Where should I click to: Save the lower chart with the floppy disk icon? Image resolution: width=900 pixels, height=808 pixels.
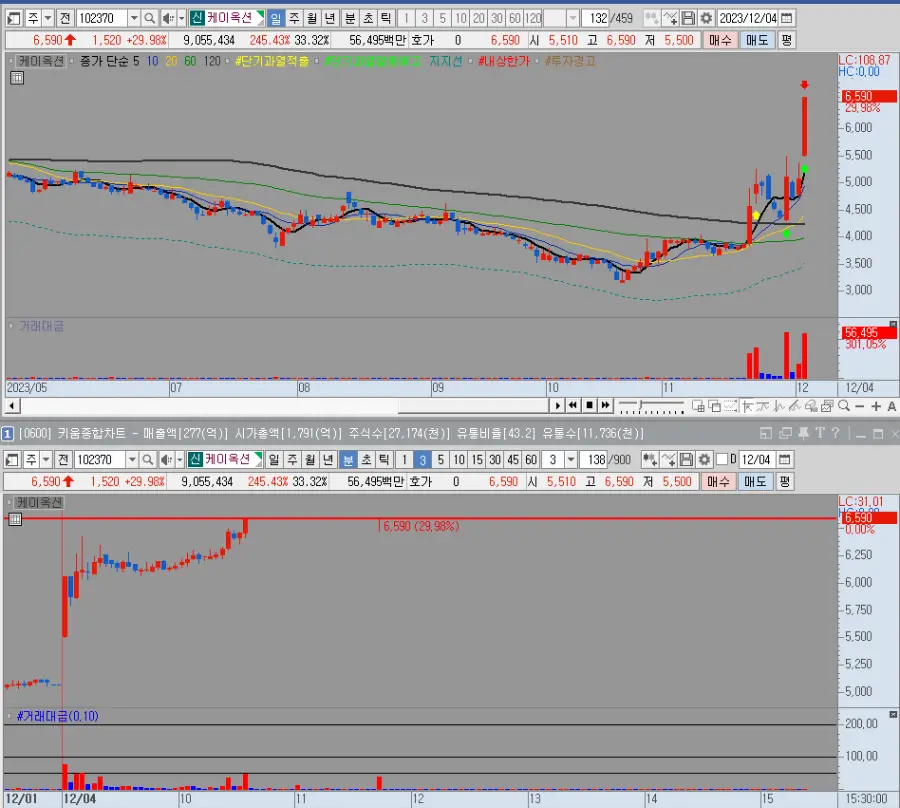[x=686, y=460]
